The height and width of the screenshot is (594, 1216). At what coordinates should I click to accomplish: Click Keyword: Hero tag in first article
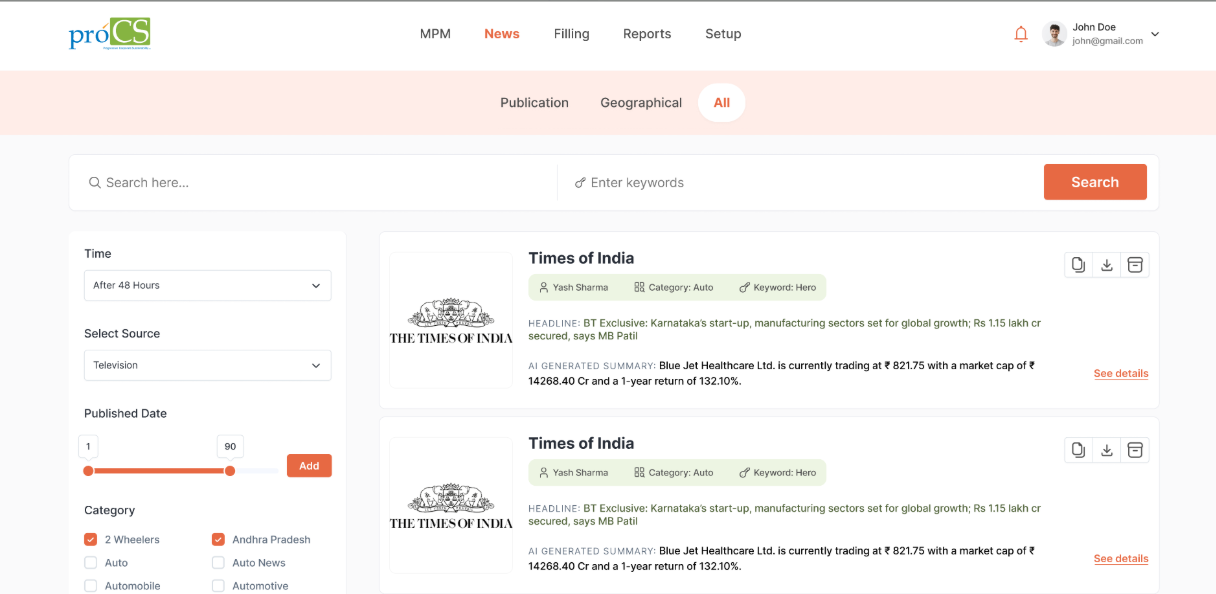coord(777,288)
